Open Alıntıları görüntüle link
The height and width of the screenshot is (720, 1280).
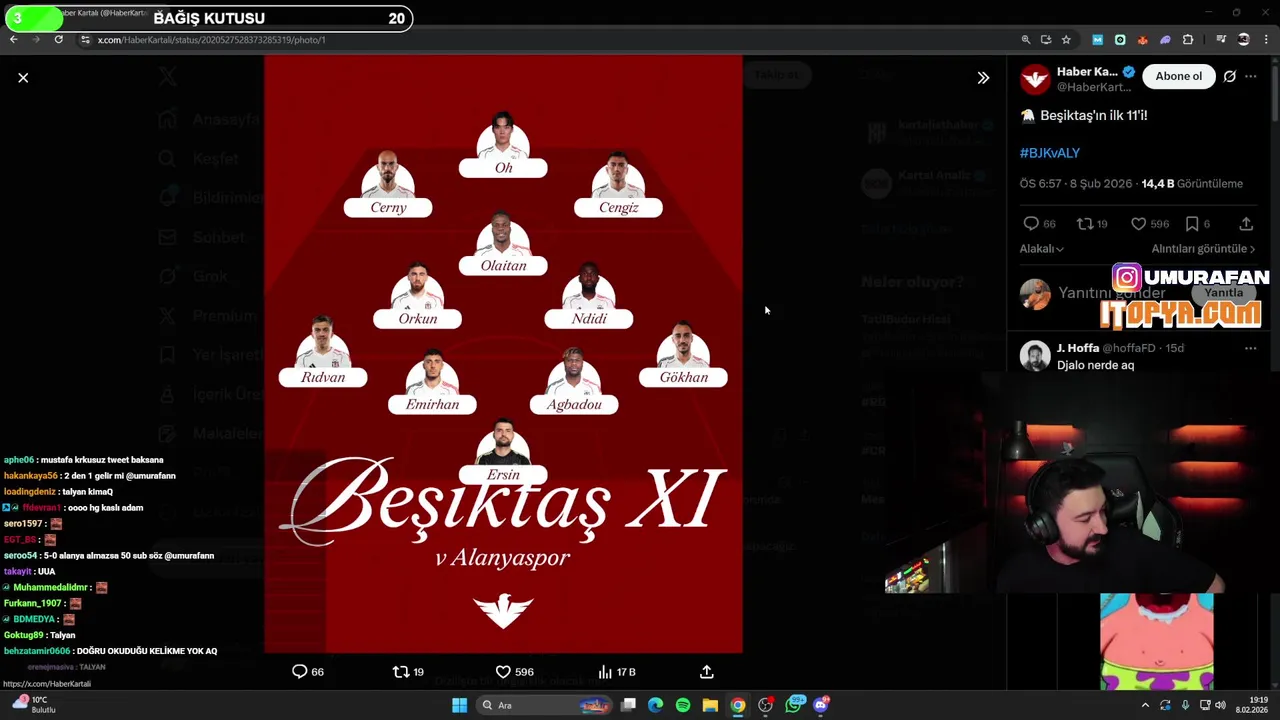pos(1203,248)
